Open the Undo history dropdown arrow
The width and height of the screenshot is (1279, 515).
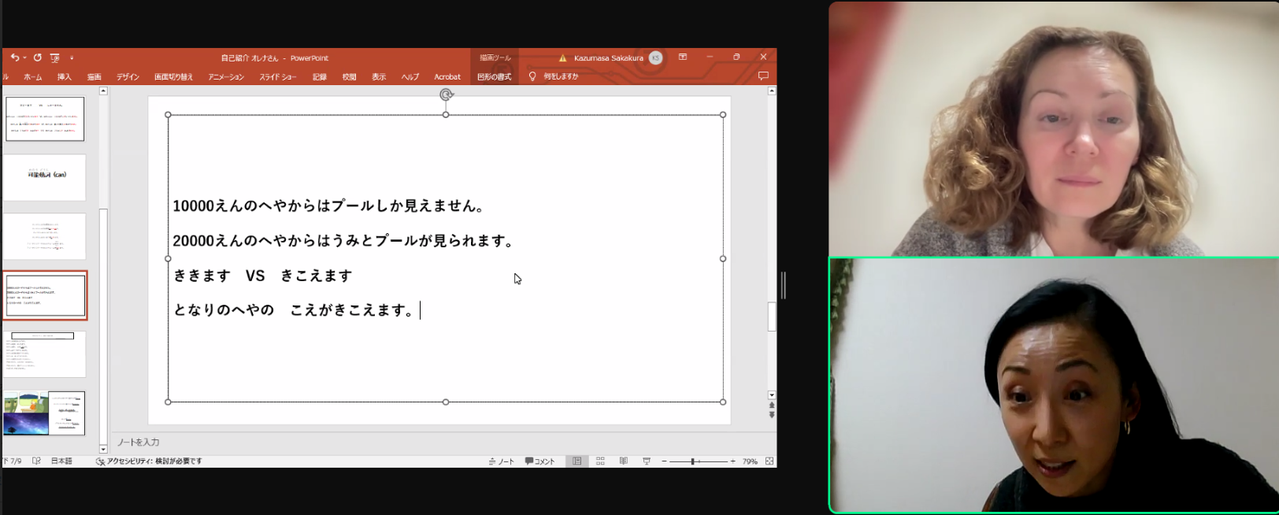click(x=24, y=58)
